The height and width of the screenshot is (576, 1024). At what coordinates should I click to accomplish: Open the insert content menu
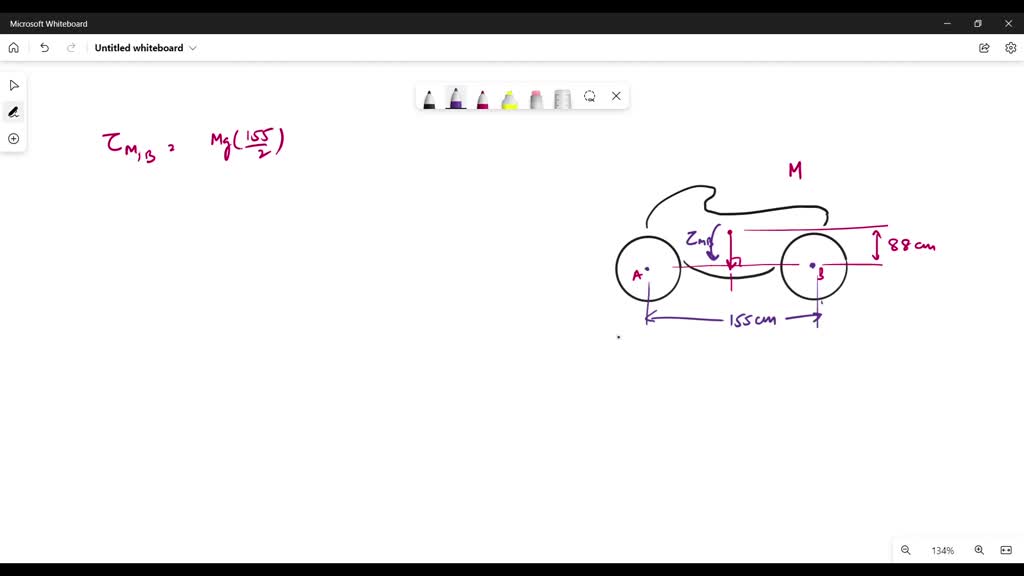pyautogui.click(x=14, y=138)
